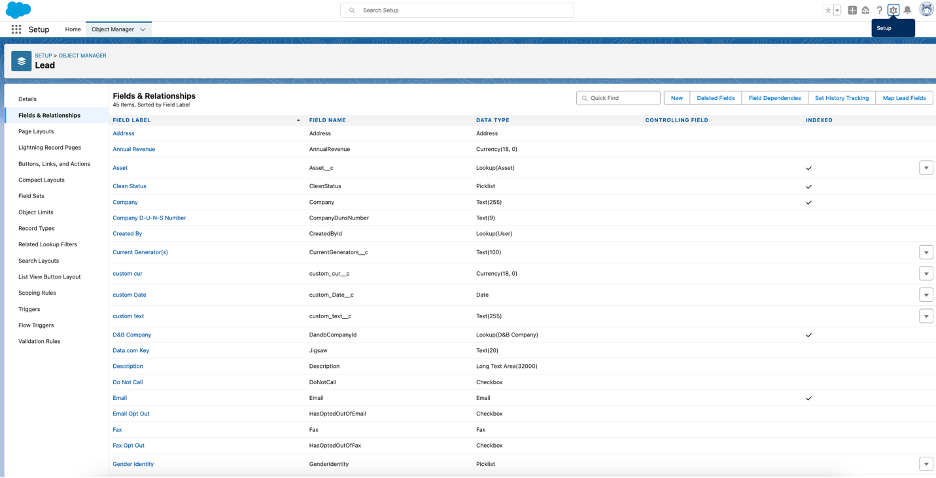Open the notifications bell
The height and width of the screenshot is (478, 936).
tap(907, 10)
